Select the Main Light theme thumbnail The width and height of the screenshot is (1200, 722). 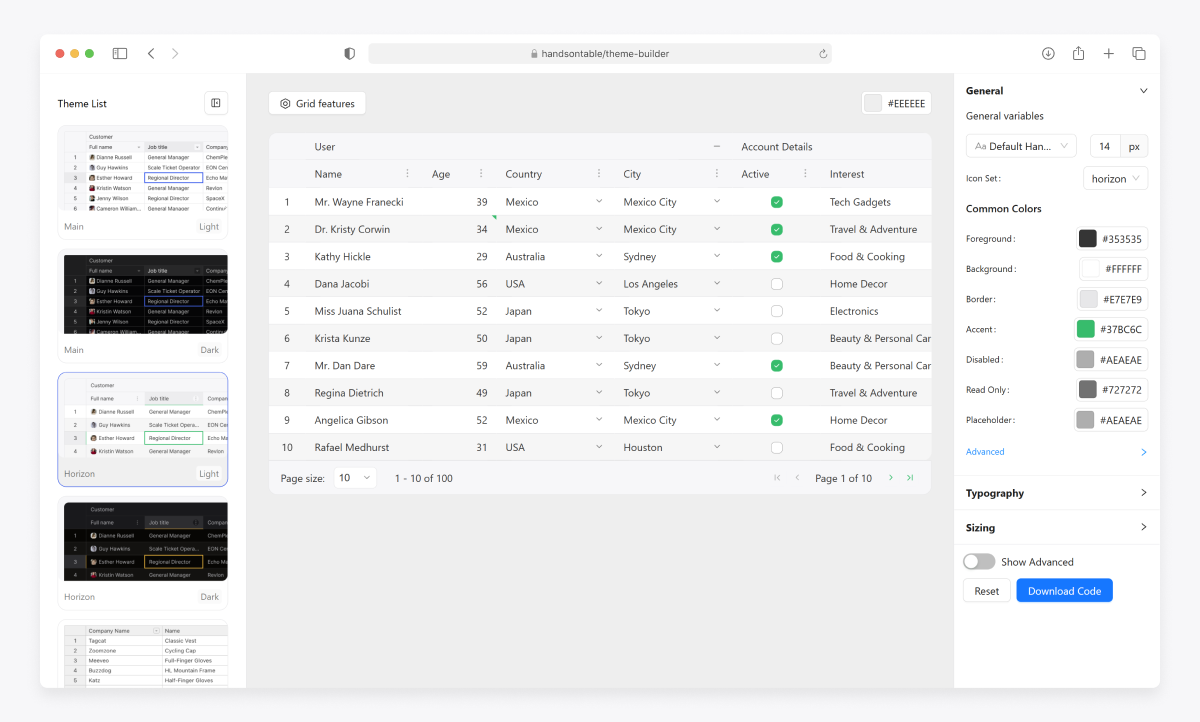pyautogui.click(x=143, y=181)
